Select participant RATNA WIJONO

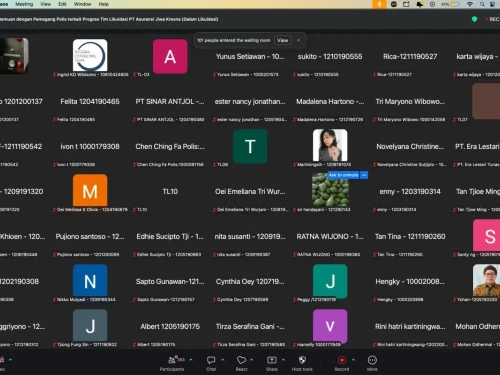tap(330, 237)
